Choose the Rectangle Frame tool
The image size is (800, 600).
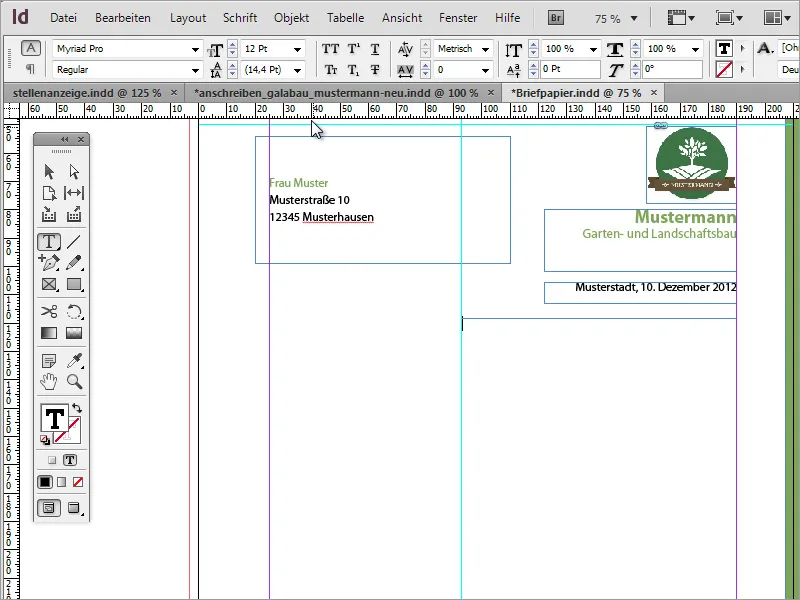[49, 284]
